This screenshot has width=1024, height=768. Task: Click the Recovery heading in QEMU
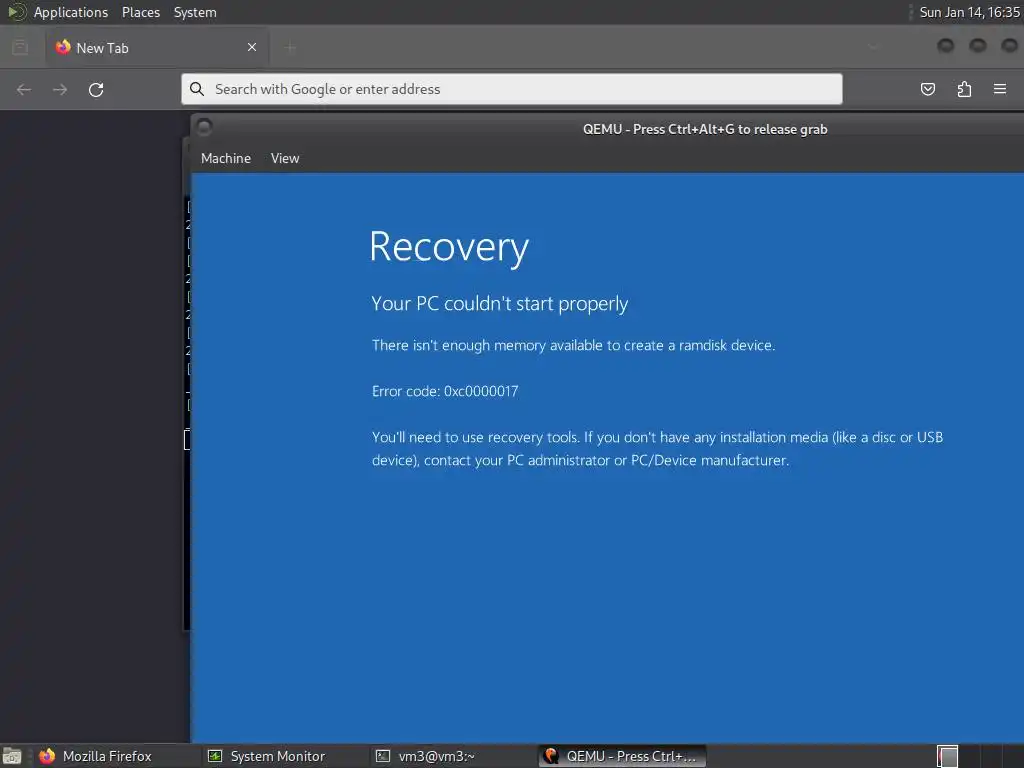click(449, 248)
